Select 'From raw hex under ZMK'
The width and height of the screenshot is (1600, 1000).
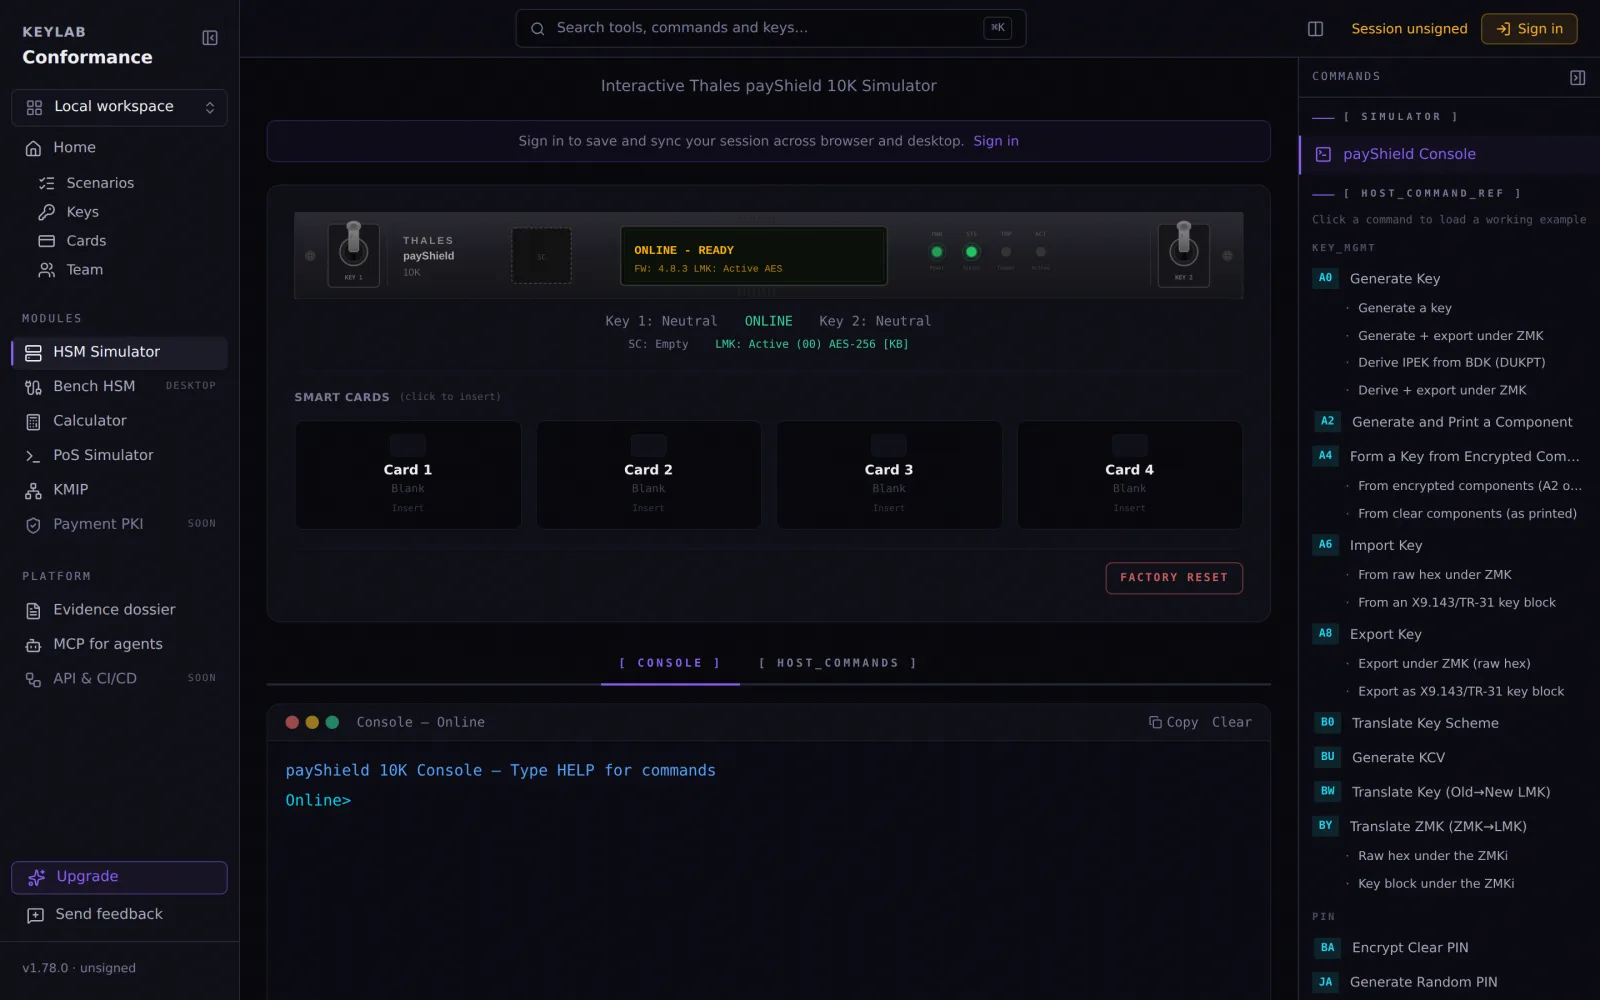click(x=1434, y=575)
